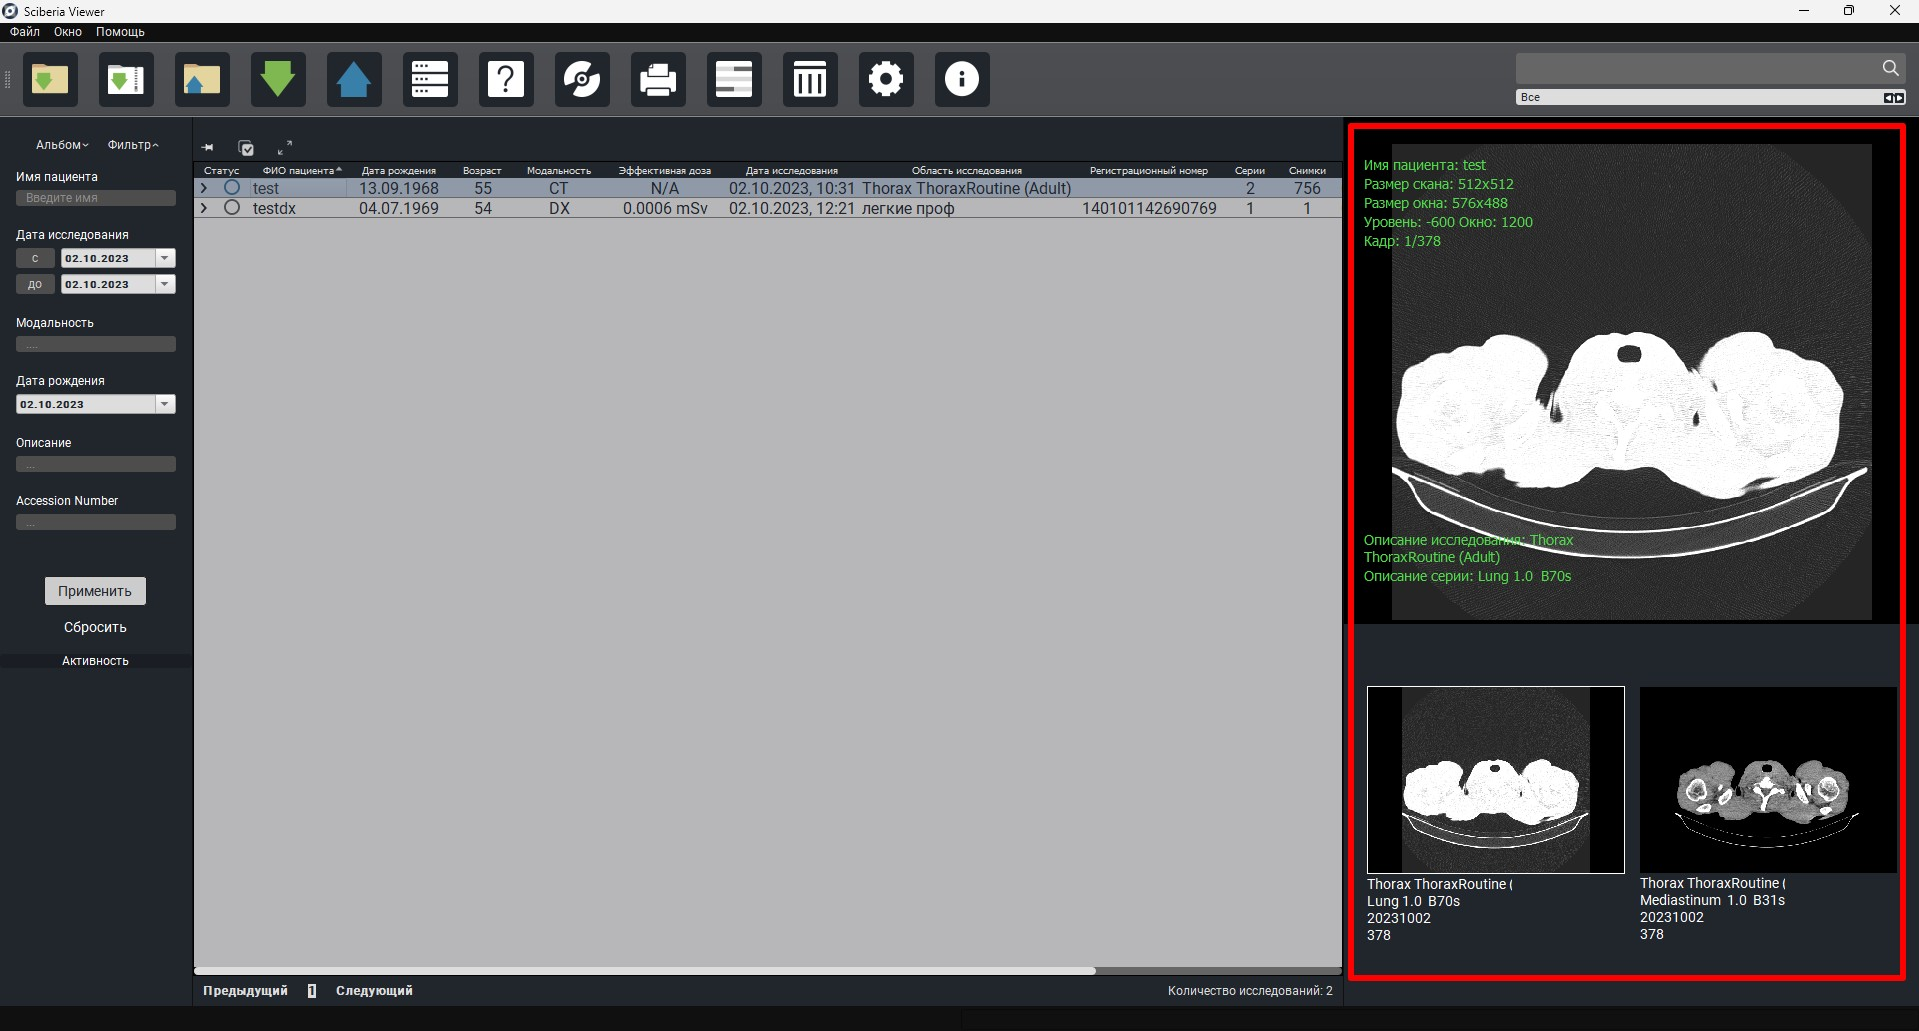This screenshot has width=1919, height=1031.
Task: Click the printer icon
Action: 658,79
